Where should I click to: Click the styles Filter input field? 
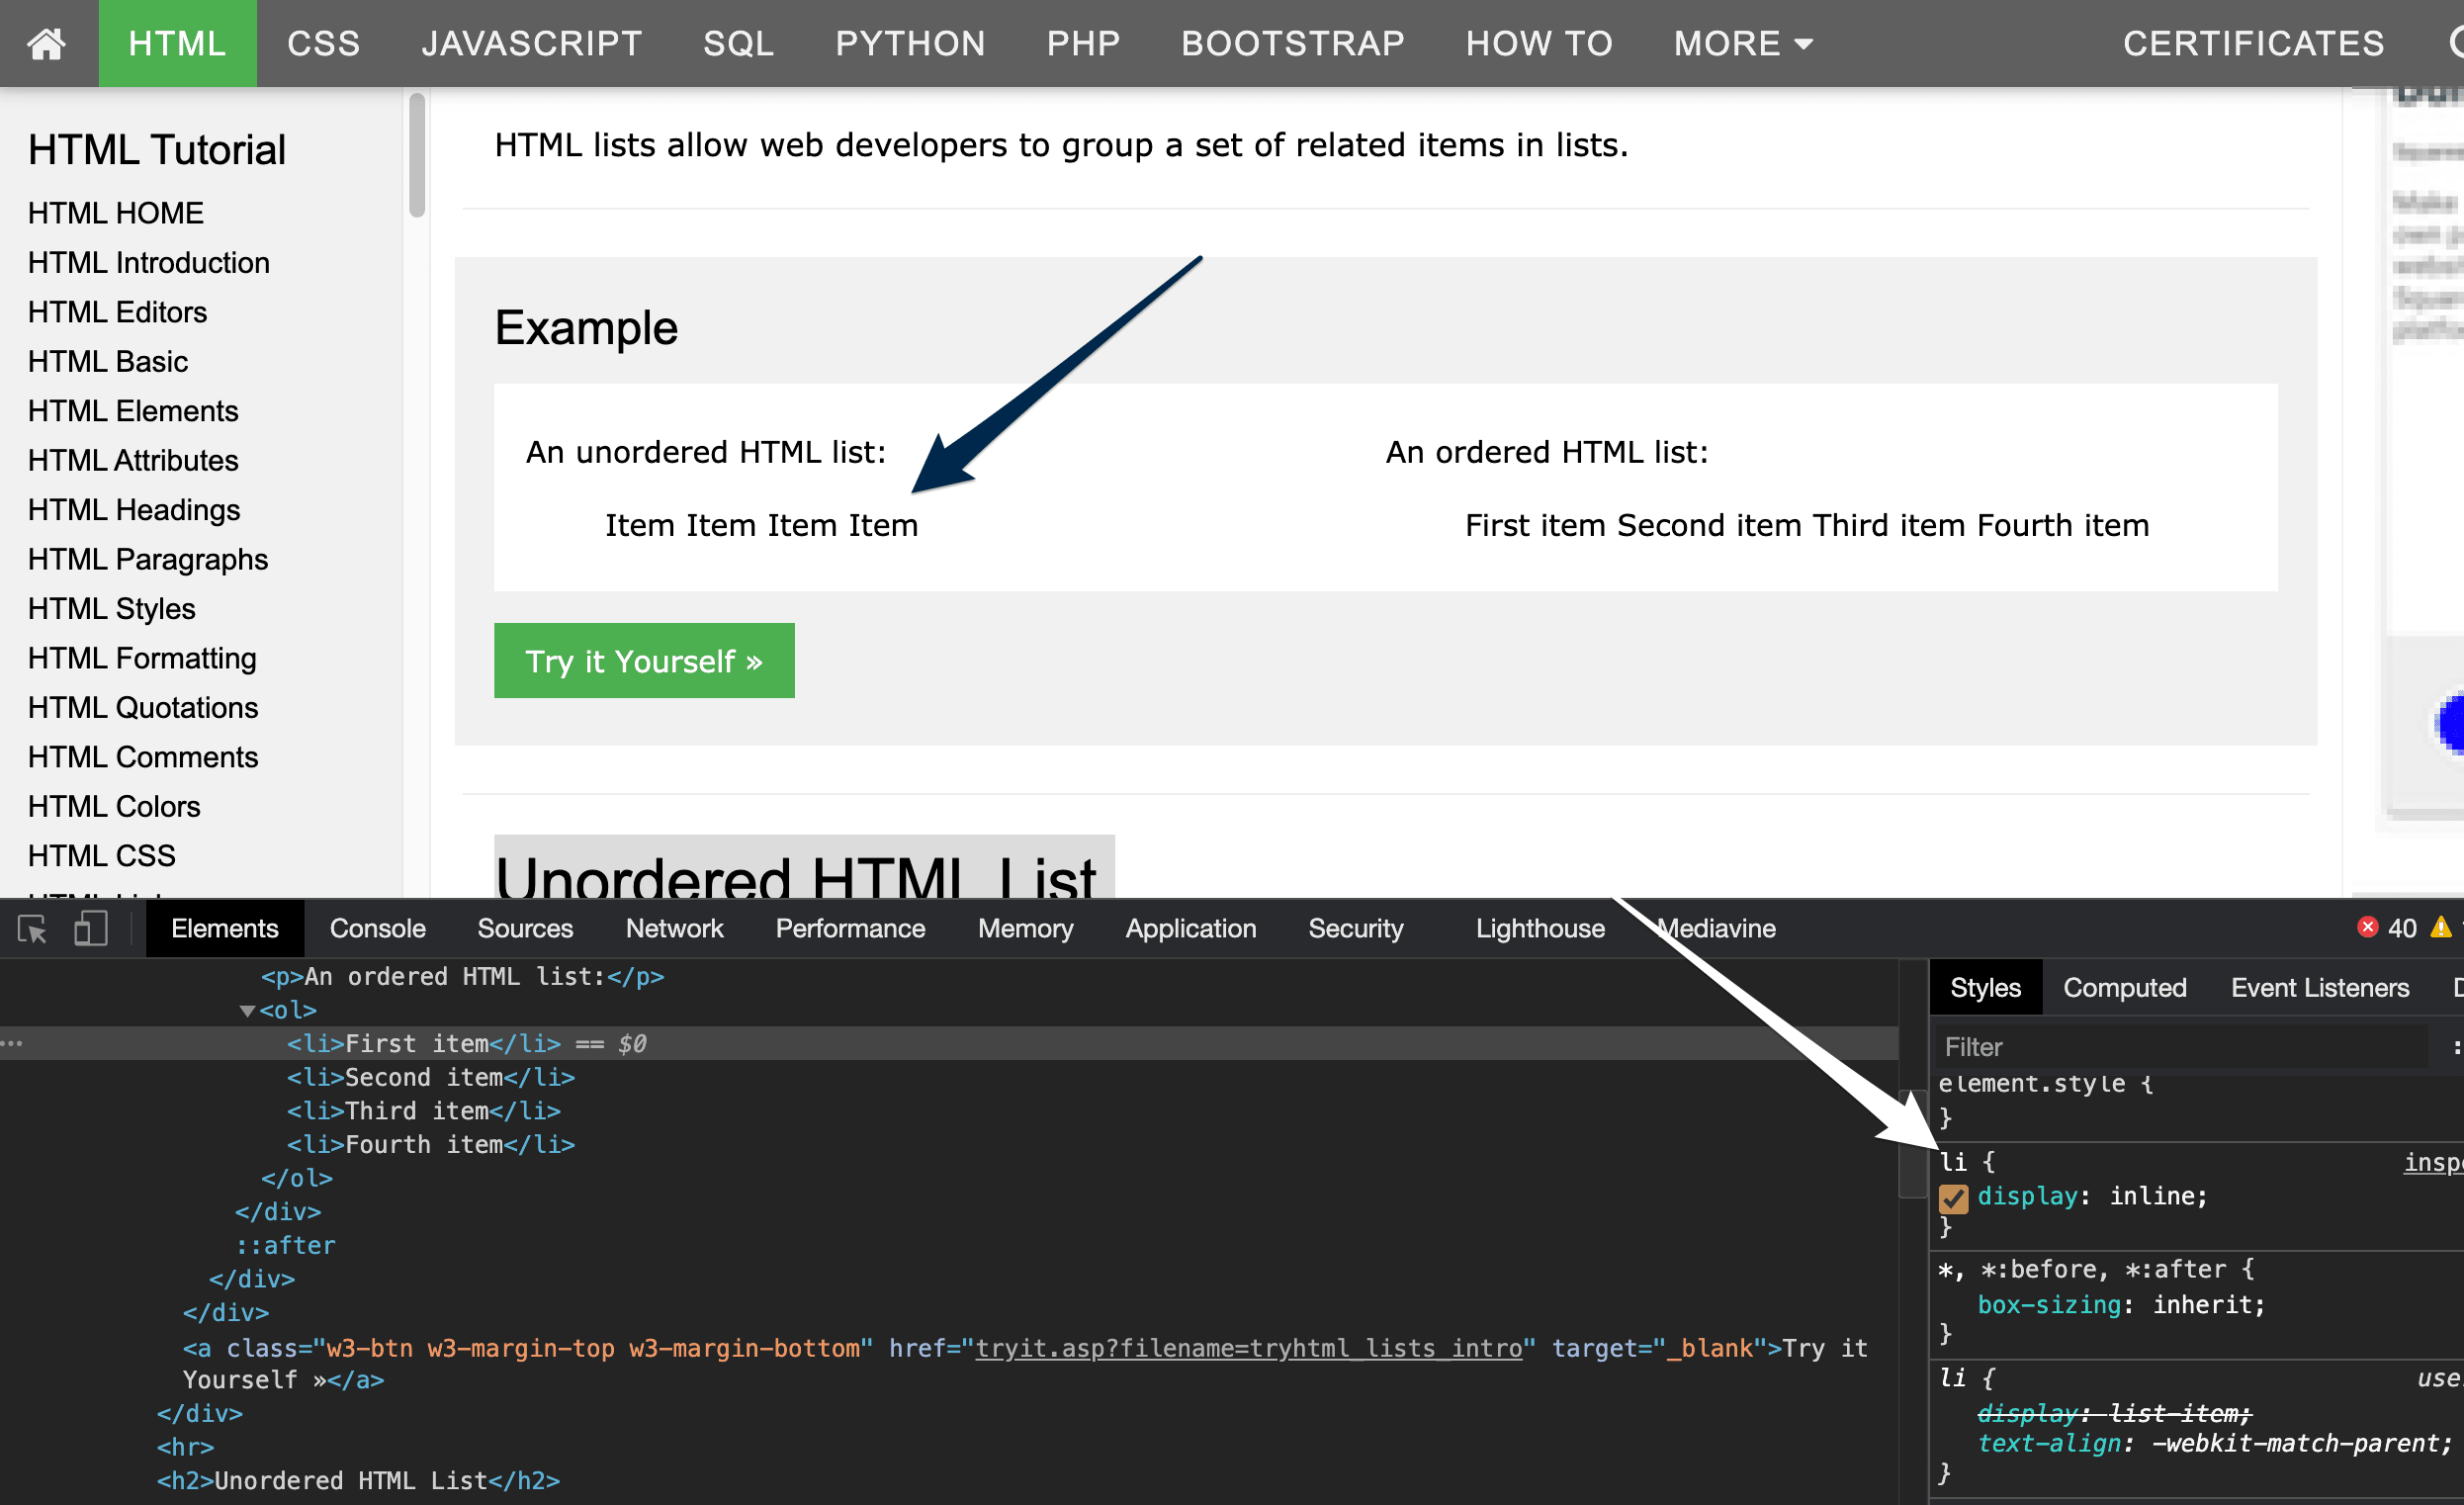(2180, 1047)
